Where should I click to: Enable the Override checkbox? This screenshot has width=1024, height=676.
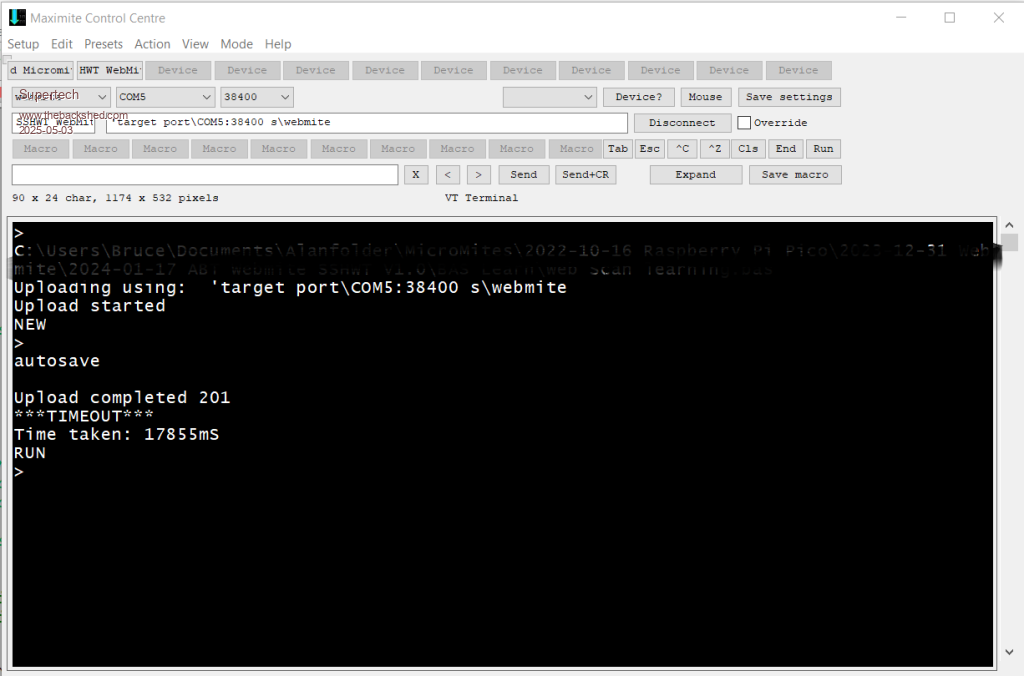(744, 123)
